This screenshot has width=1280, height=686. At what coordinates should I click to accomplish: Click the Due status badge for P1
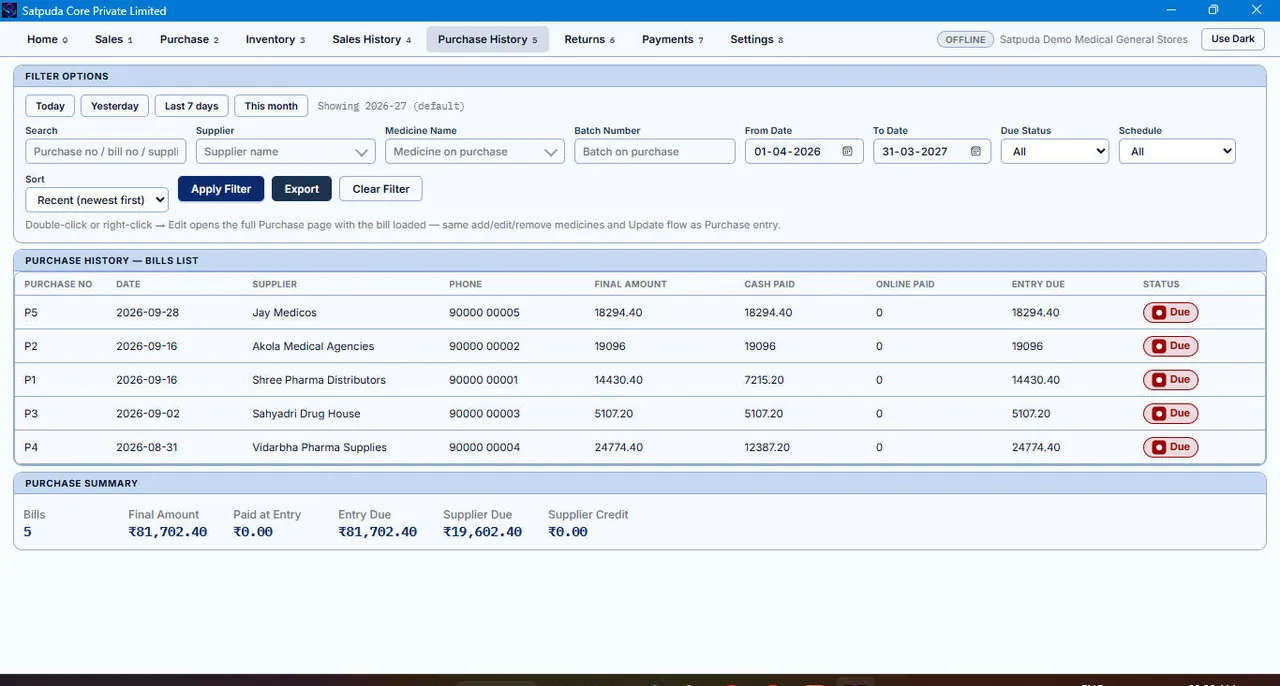(1170, 380)
